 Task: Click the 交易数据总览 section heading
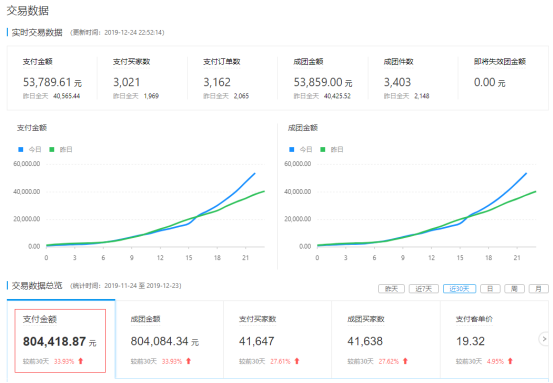[37, 285]
